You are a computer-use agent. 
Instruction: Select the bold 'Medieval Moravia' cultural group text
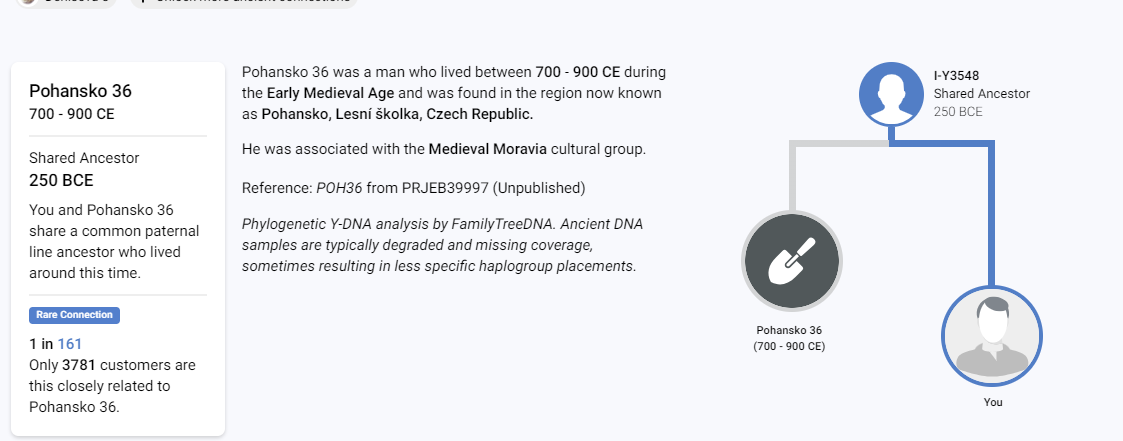488,150
